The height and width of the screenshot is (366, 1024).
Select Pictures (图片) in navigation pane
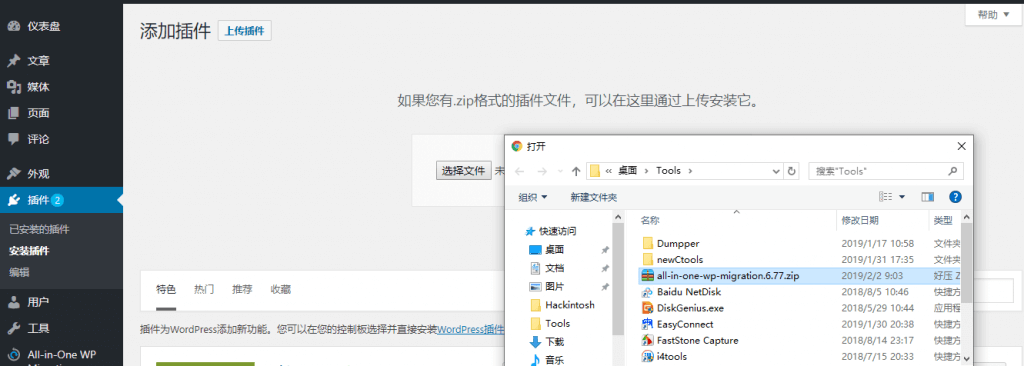click(x=555, y=286)
